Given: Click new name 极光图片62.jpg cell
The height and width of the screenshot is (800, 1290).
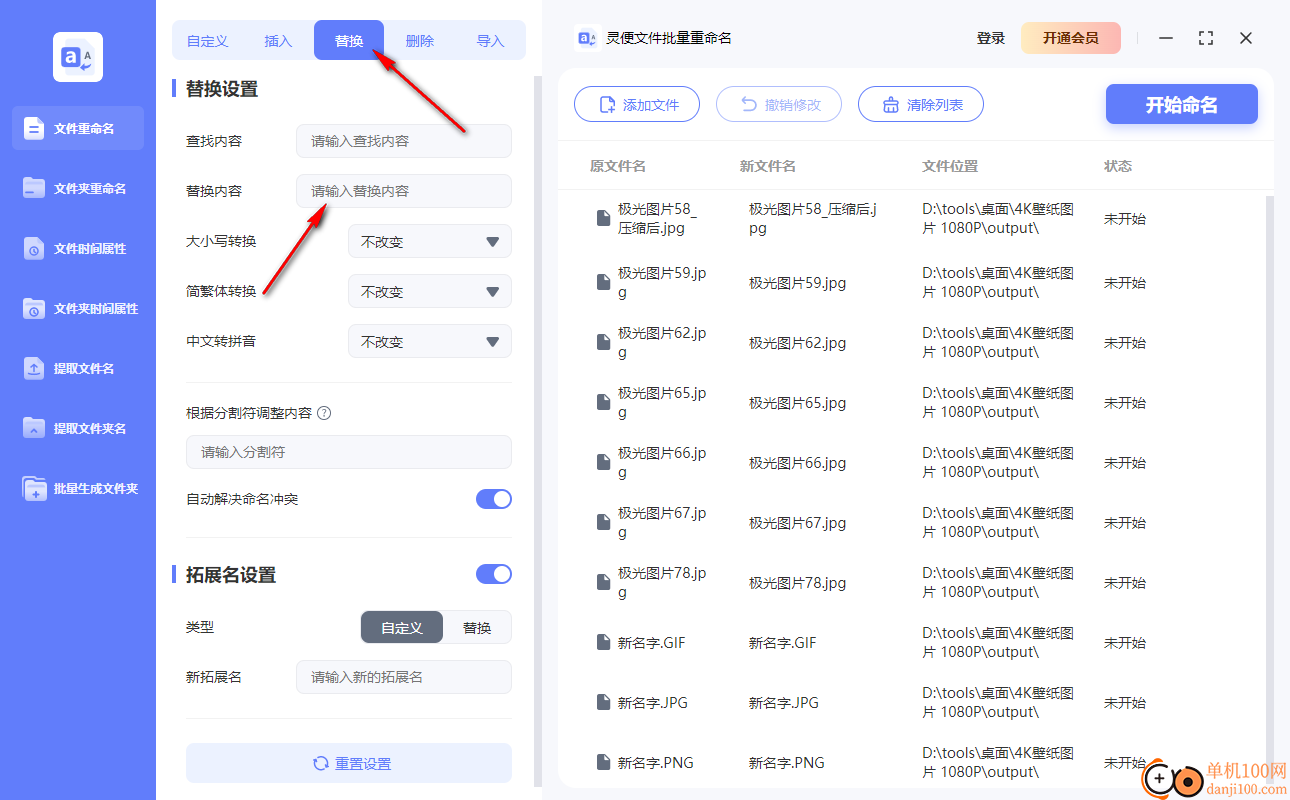Looking at the screenshot, I should tap(798, 342).
